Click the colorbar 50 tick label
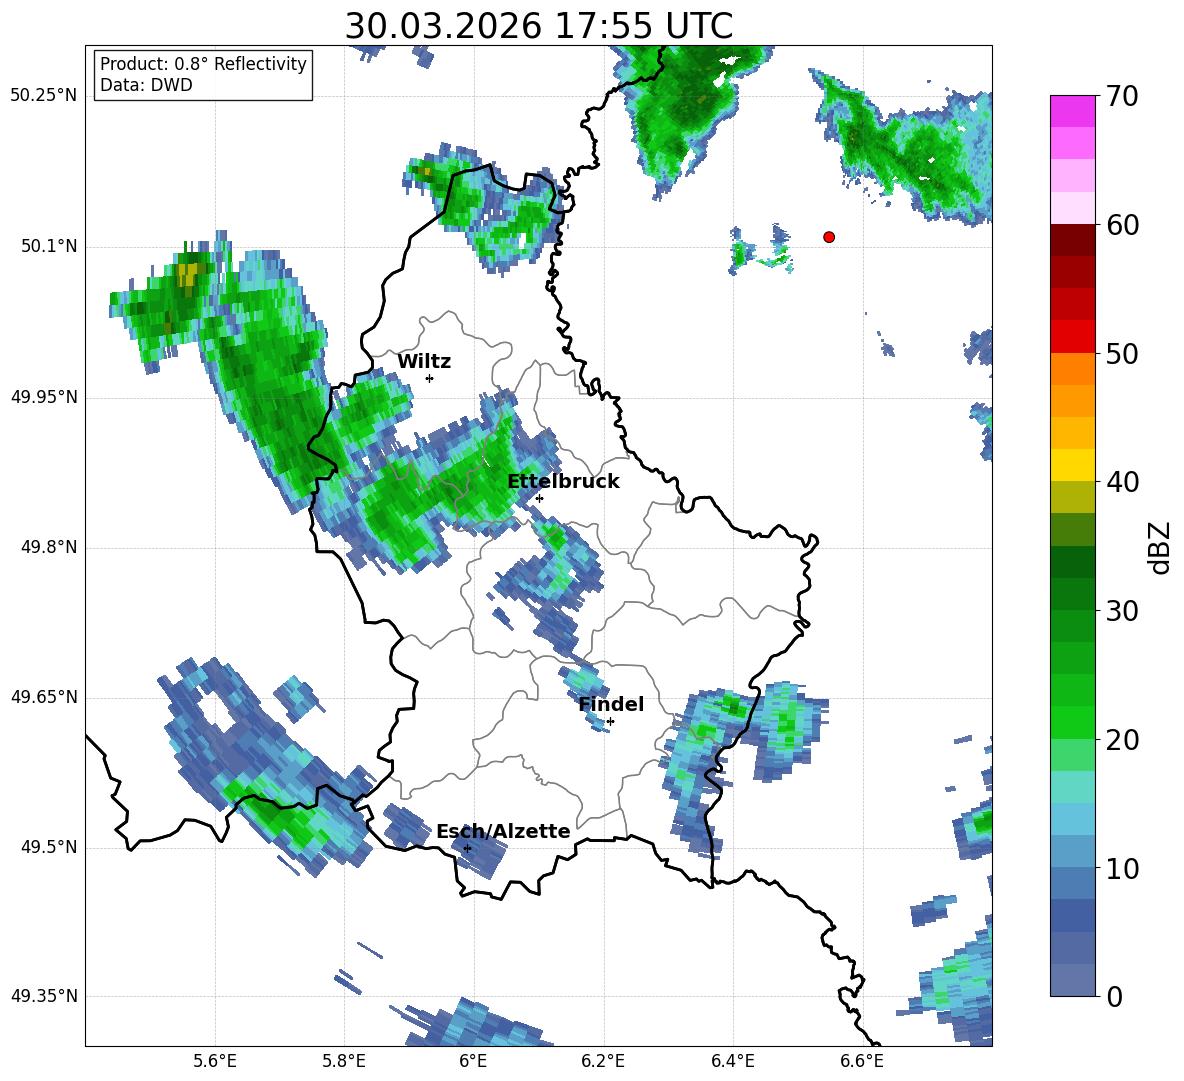Viewport: 1184px width, 1081px height. click(1122, 354)
